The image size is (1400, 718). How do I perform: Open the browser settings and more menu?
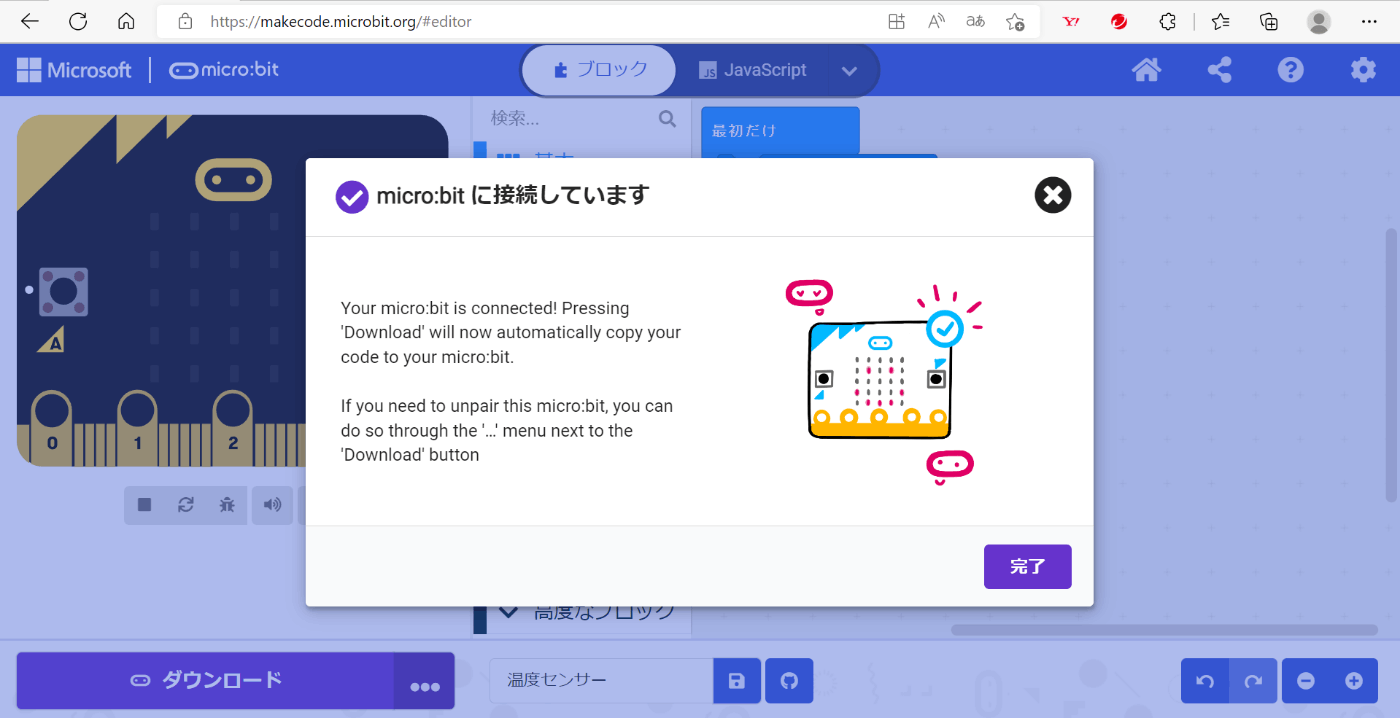click(x=1369, y=21)
